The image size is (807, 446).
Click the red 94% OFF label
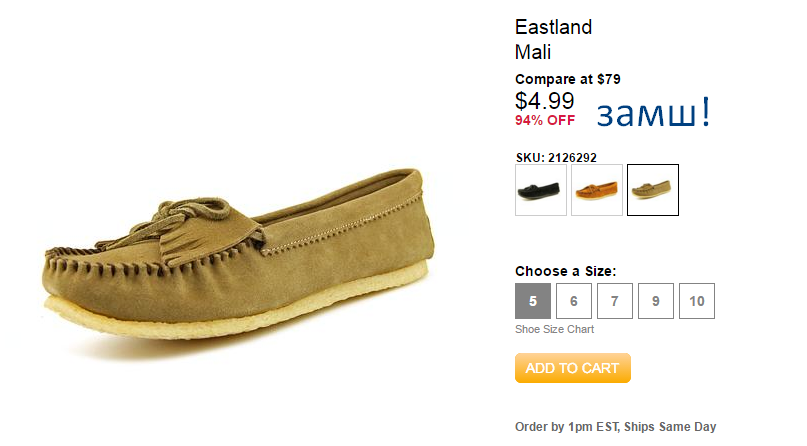(545, 120)
